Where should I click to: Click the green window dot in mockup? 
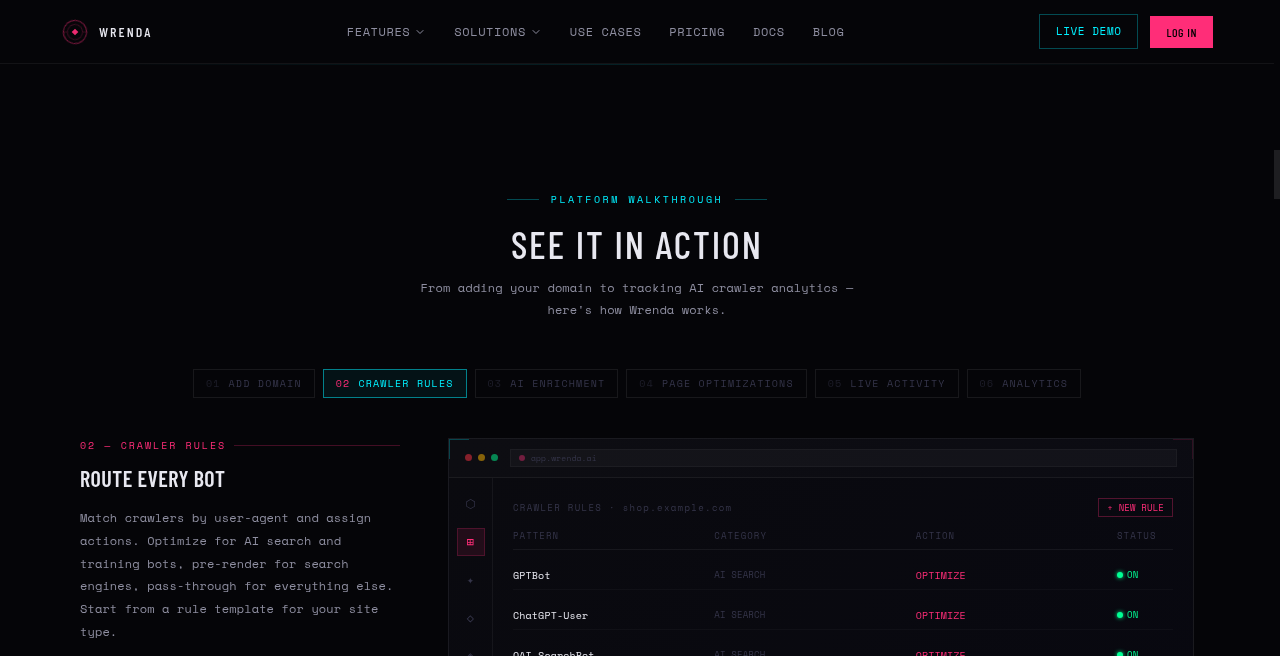494,458
